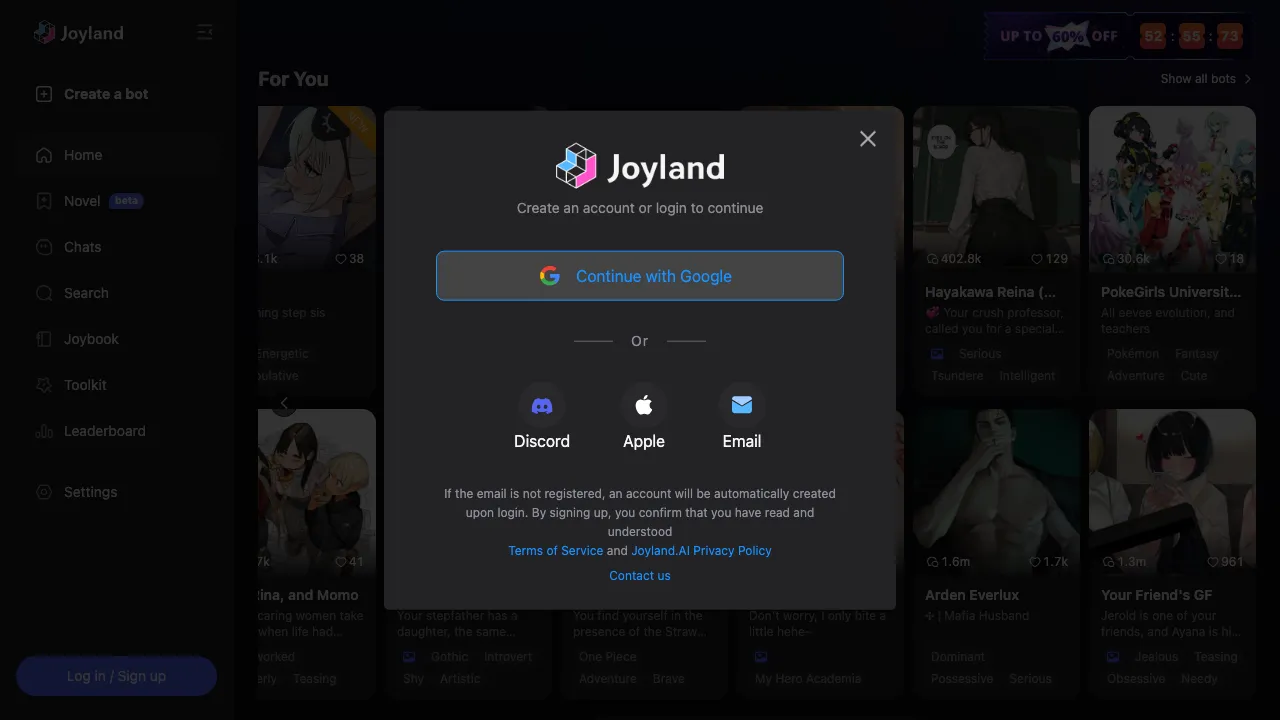Image resolution: width=1280 pixels, height=720 pixels.
Task: Click the Create a bot icon
Action: pos(43,93)
